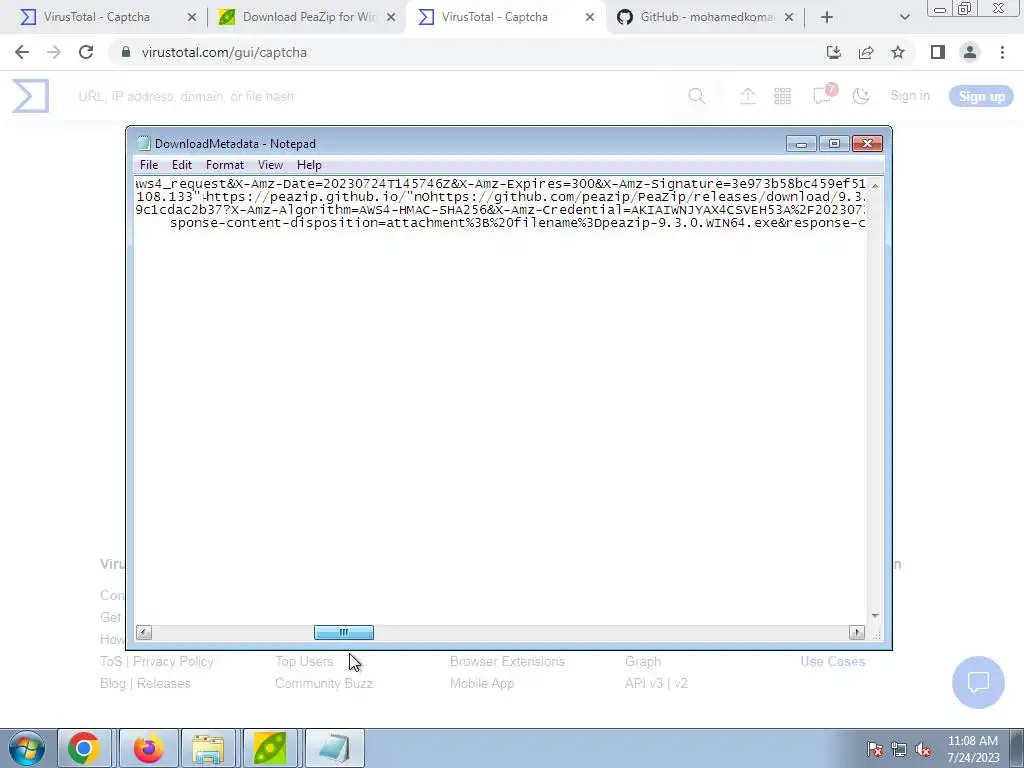The width and height of the screenshot is (1024, 768).
Task: Click Use Cases footer link
Action: pos(833,662)
